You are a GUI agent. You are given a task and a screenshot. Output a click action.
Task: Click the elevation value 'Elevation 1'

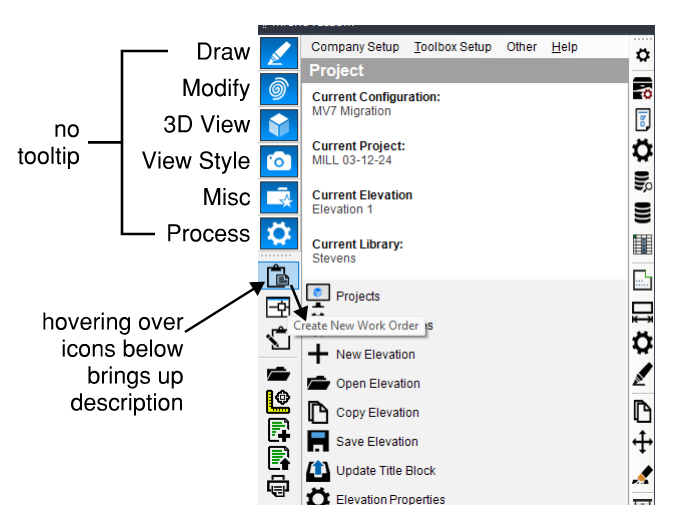[x=342, y=210]
